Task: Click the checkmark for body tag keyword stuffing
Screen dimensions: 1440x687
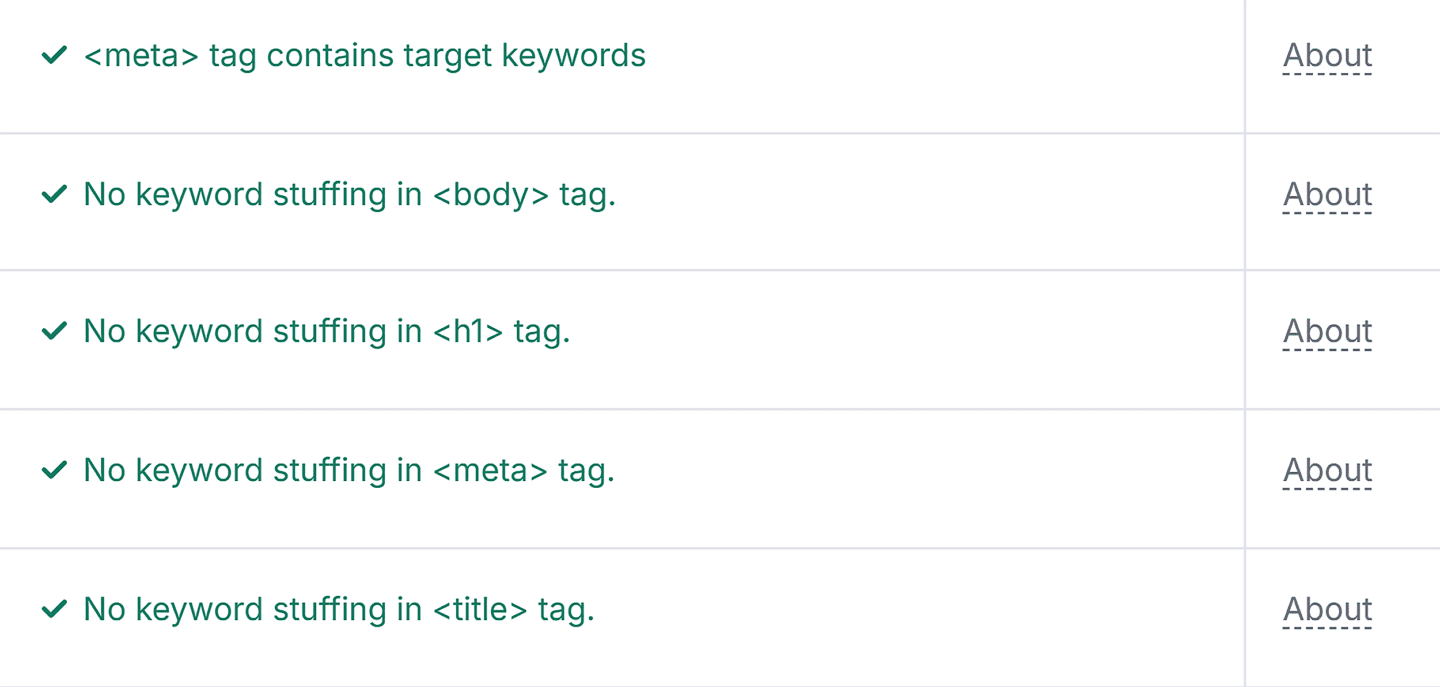Action: 54,194
